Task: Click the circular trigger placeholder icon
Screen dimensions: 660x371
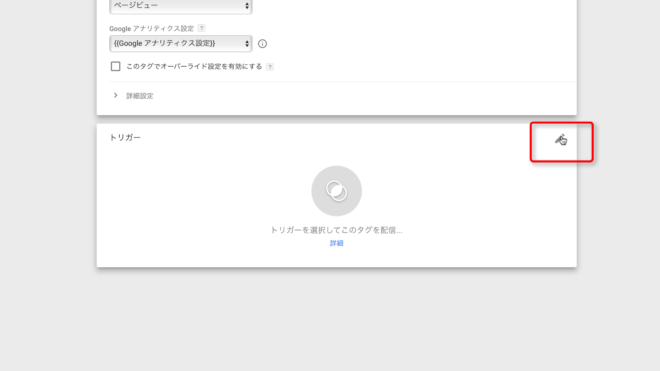Action: [x=336, y=191]
